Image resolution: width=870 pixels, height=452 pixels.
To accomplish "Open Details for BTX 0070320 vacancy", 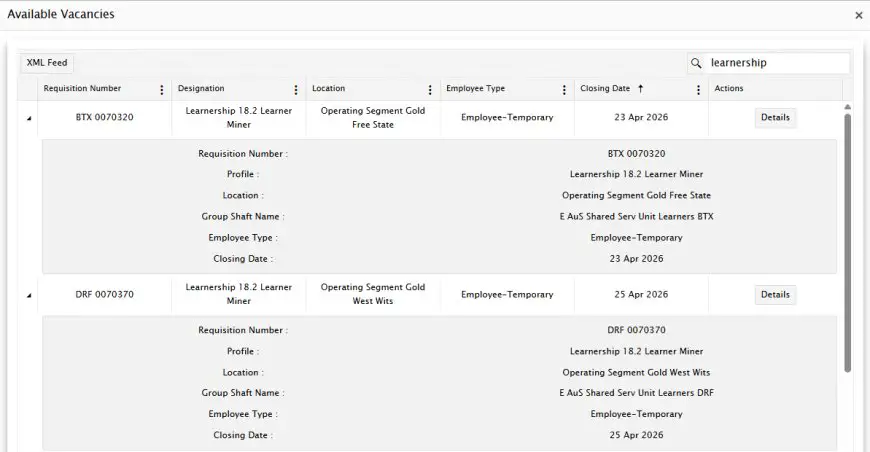I will (x=775, y=118).
